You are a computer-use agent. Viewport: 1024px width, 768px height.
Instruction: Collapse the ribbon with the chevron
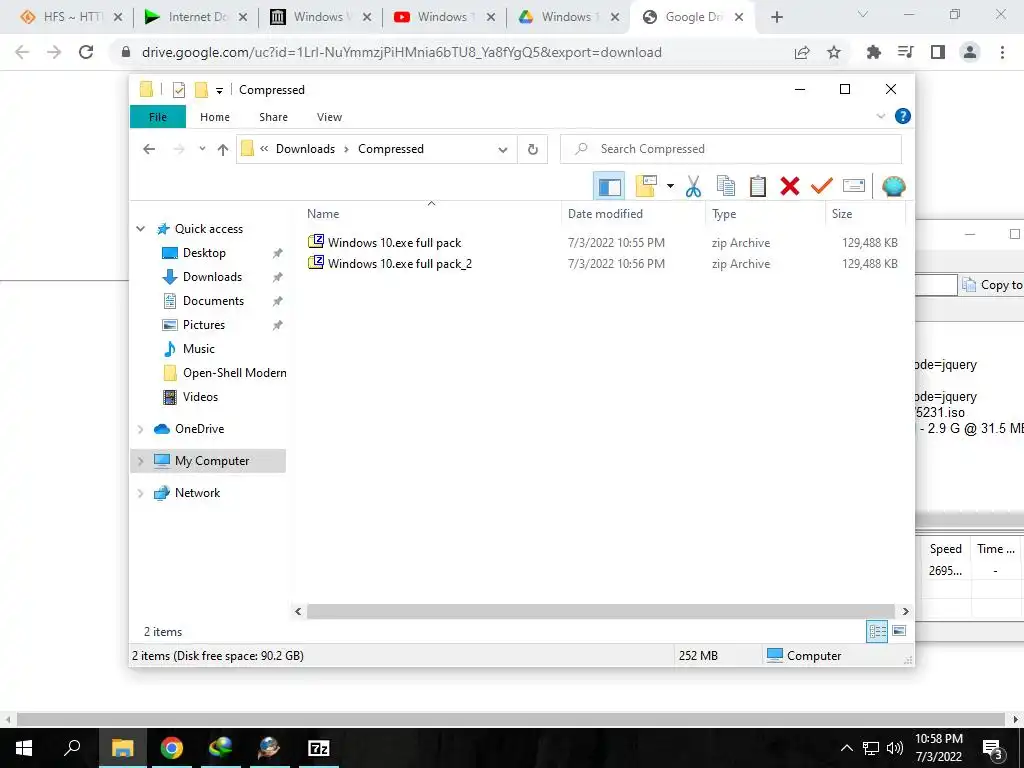(880, 116)
